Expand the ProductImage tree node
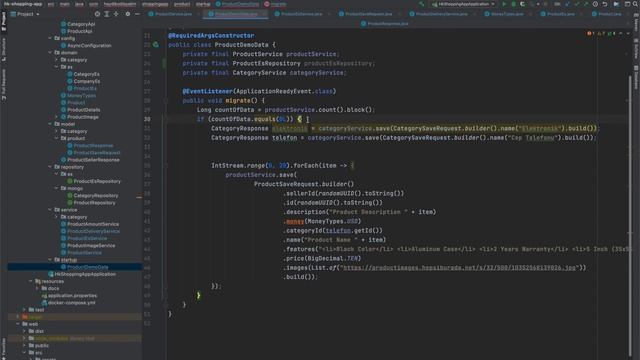The width and height of the screenshot is (640, 360). (x=57, y=117)
